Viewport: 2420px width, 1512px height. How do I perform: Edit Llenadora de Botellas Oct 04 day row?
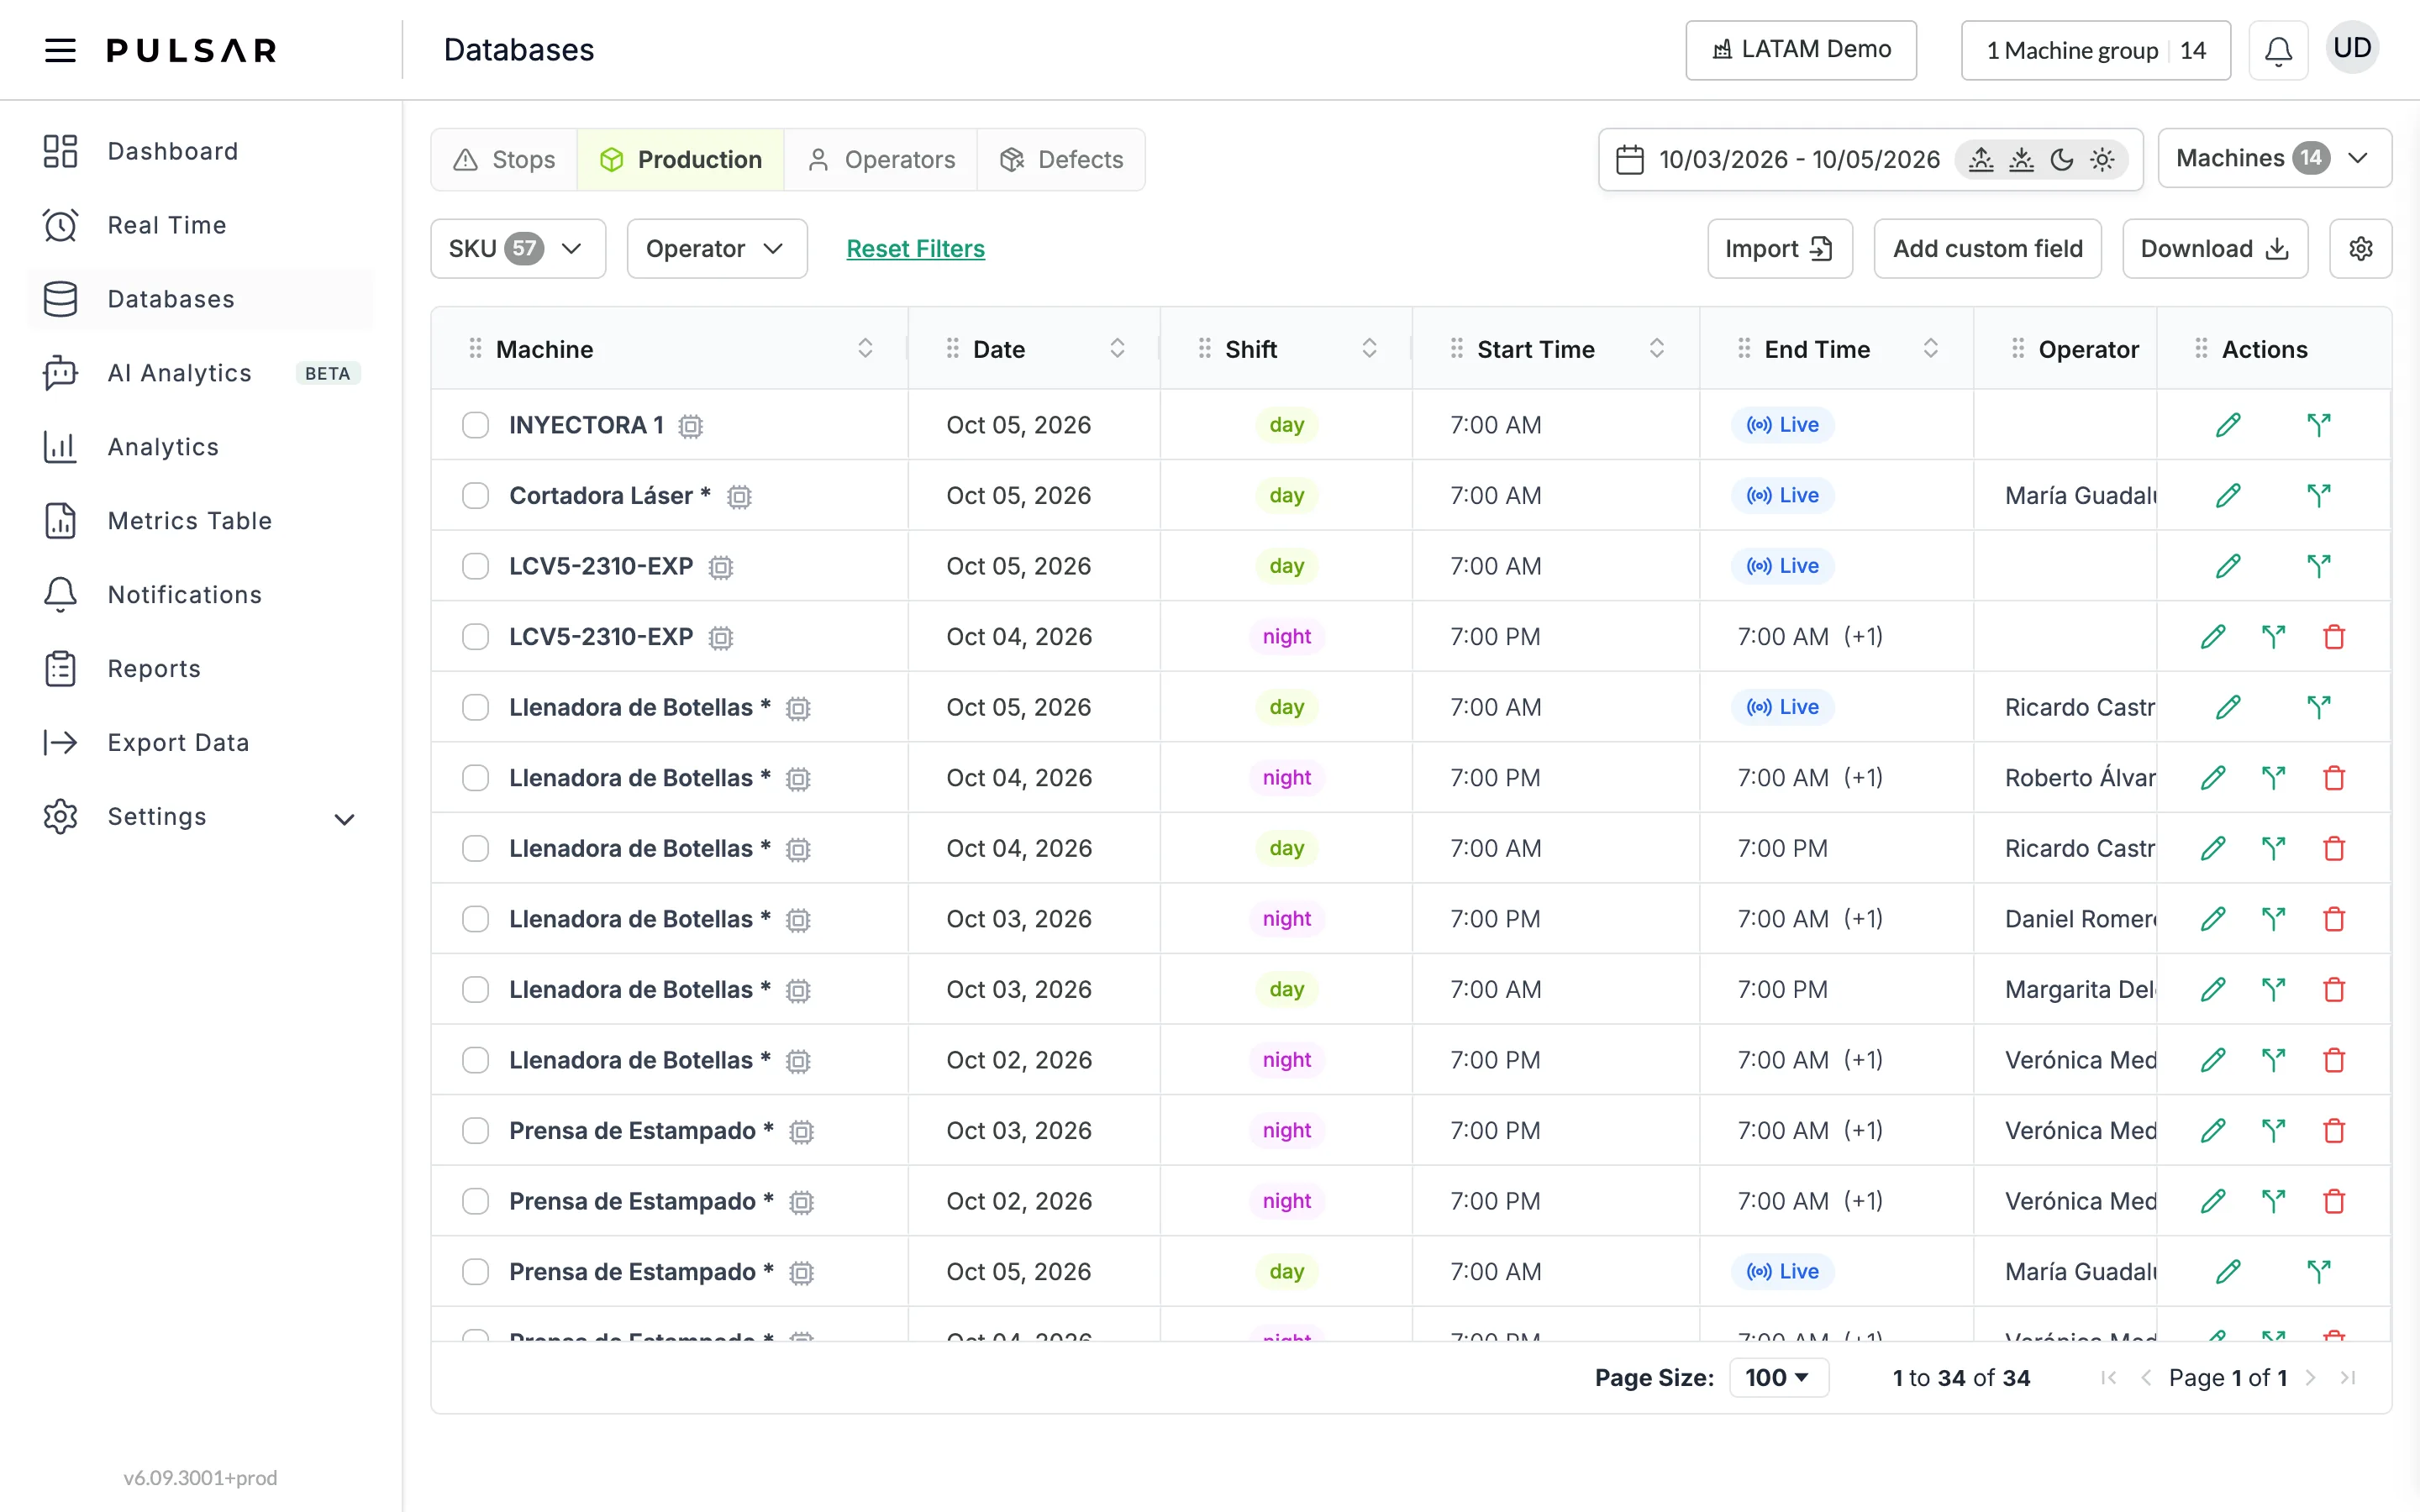(x=2213, y=848)
